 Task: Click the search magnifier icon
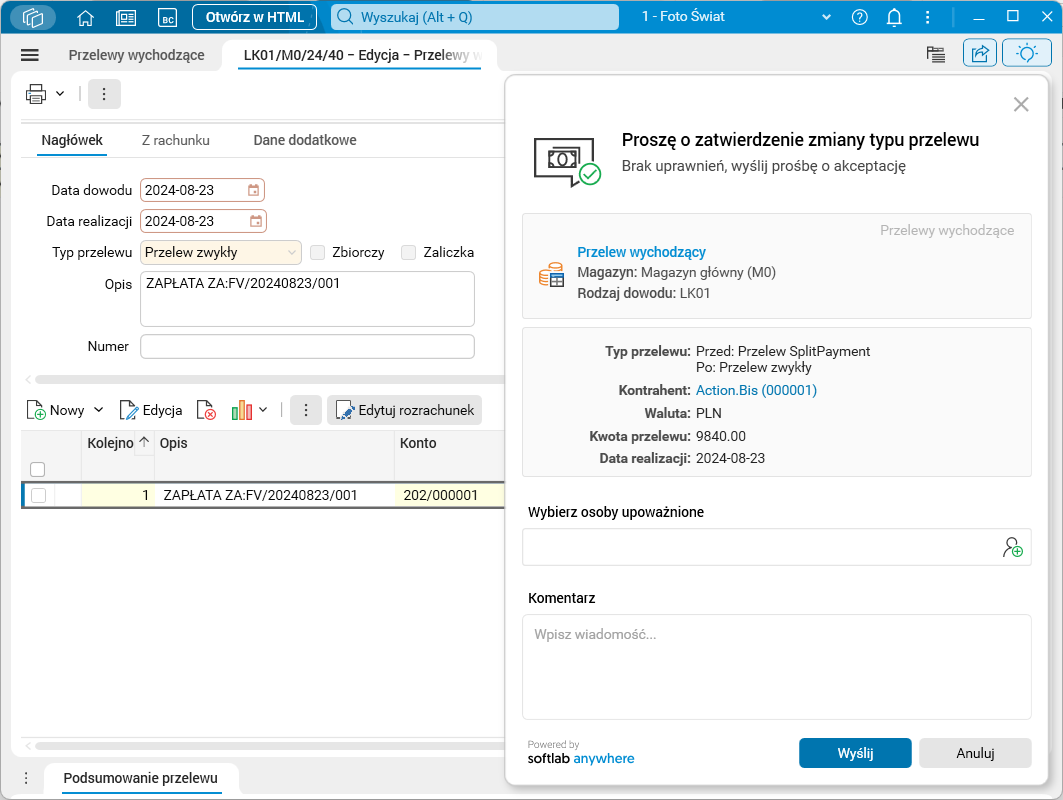click(x=345, y=17)
